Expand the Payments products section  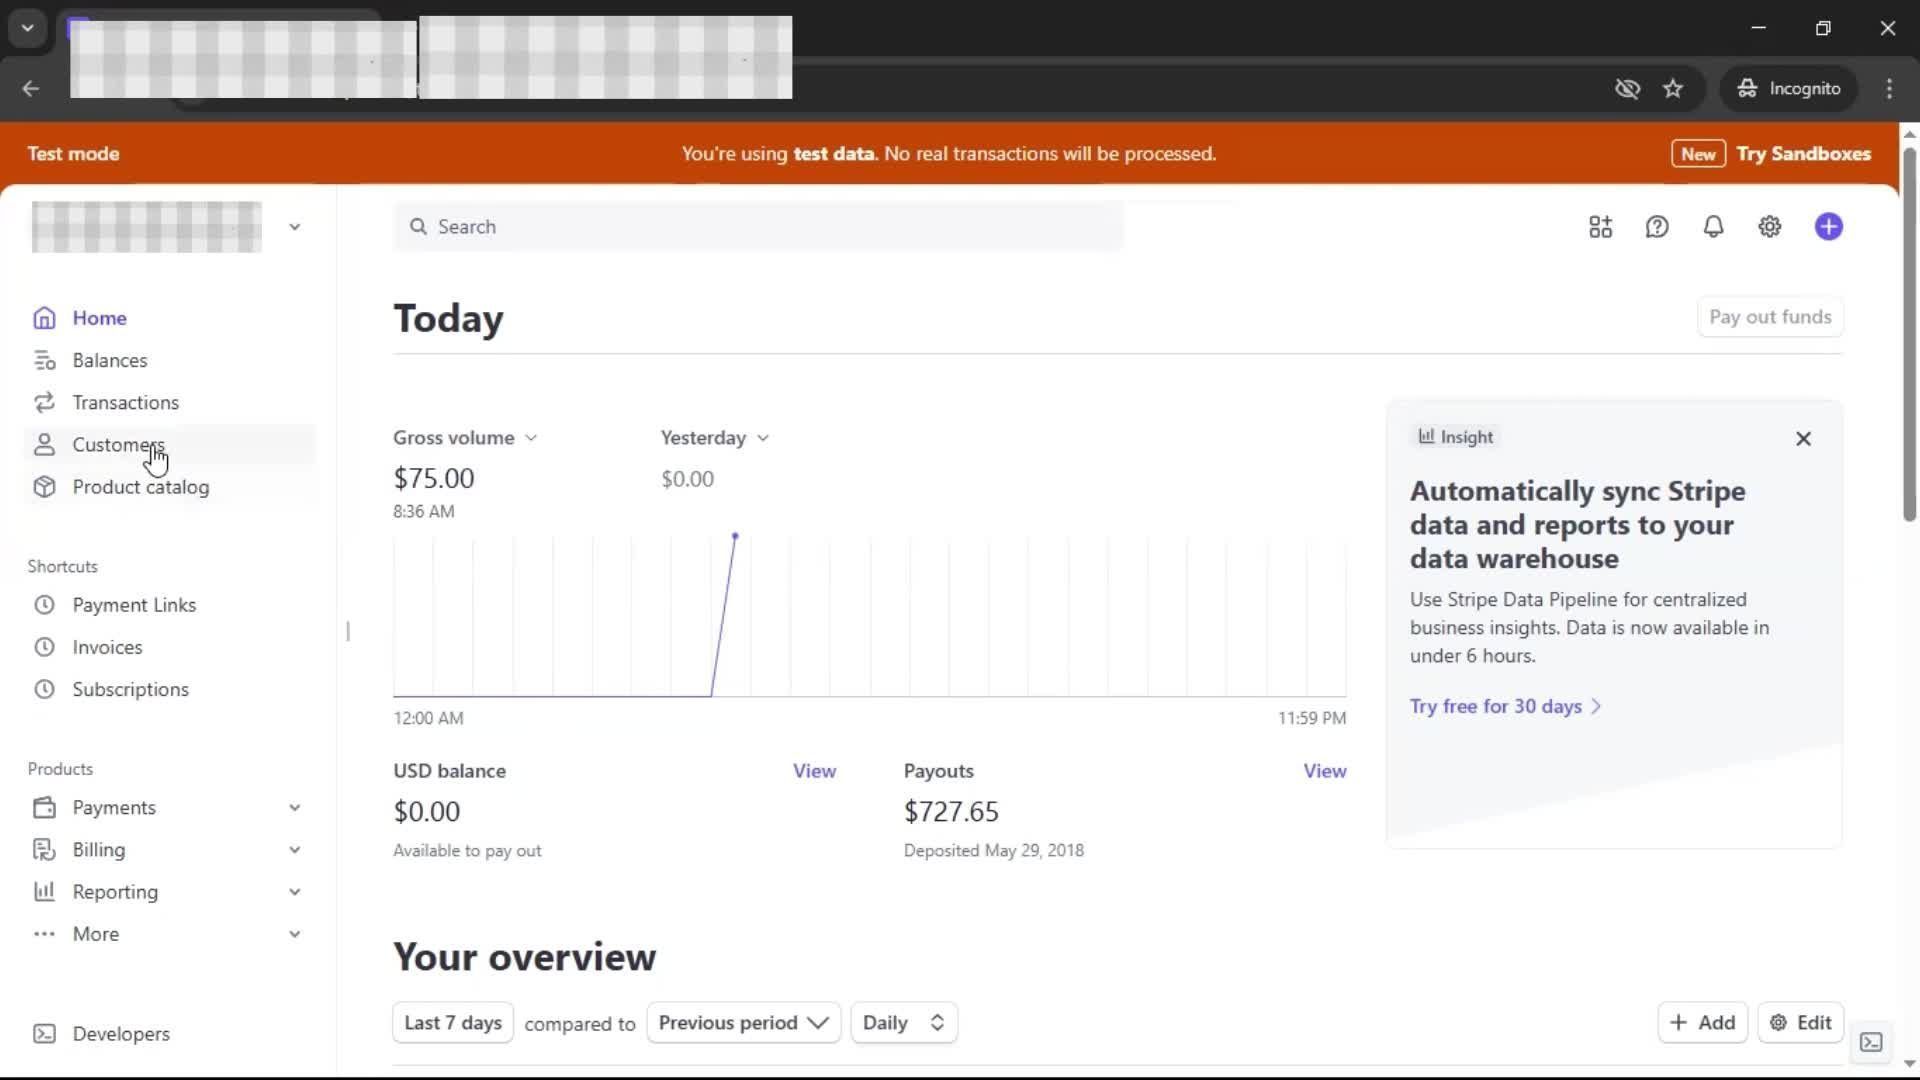click(x=294, y=807)
